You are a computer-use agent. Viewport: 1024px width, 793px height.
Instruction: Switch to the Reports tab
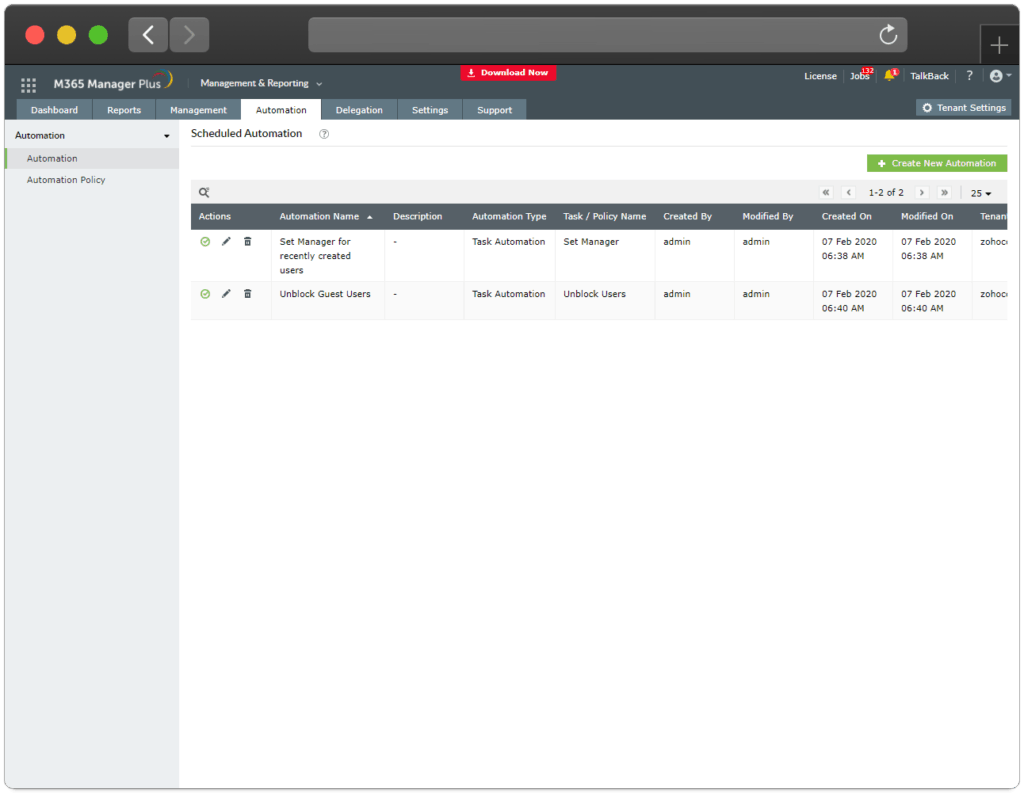[124, 110]
